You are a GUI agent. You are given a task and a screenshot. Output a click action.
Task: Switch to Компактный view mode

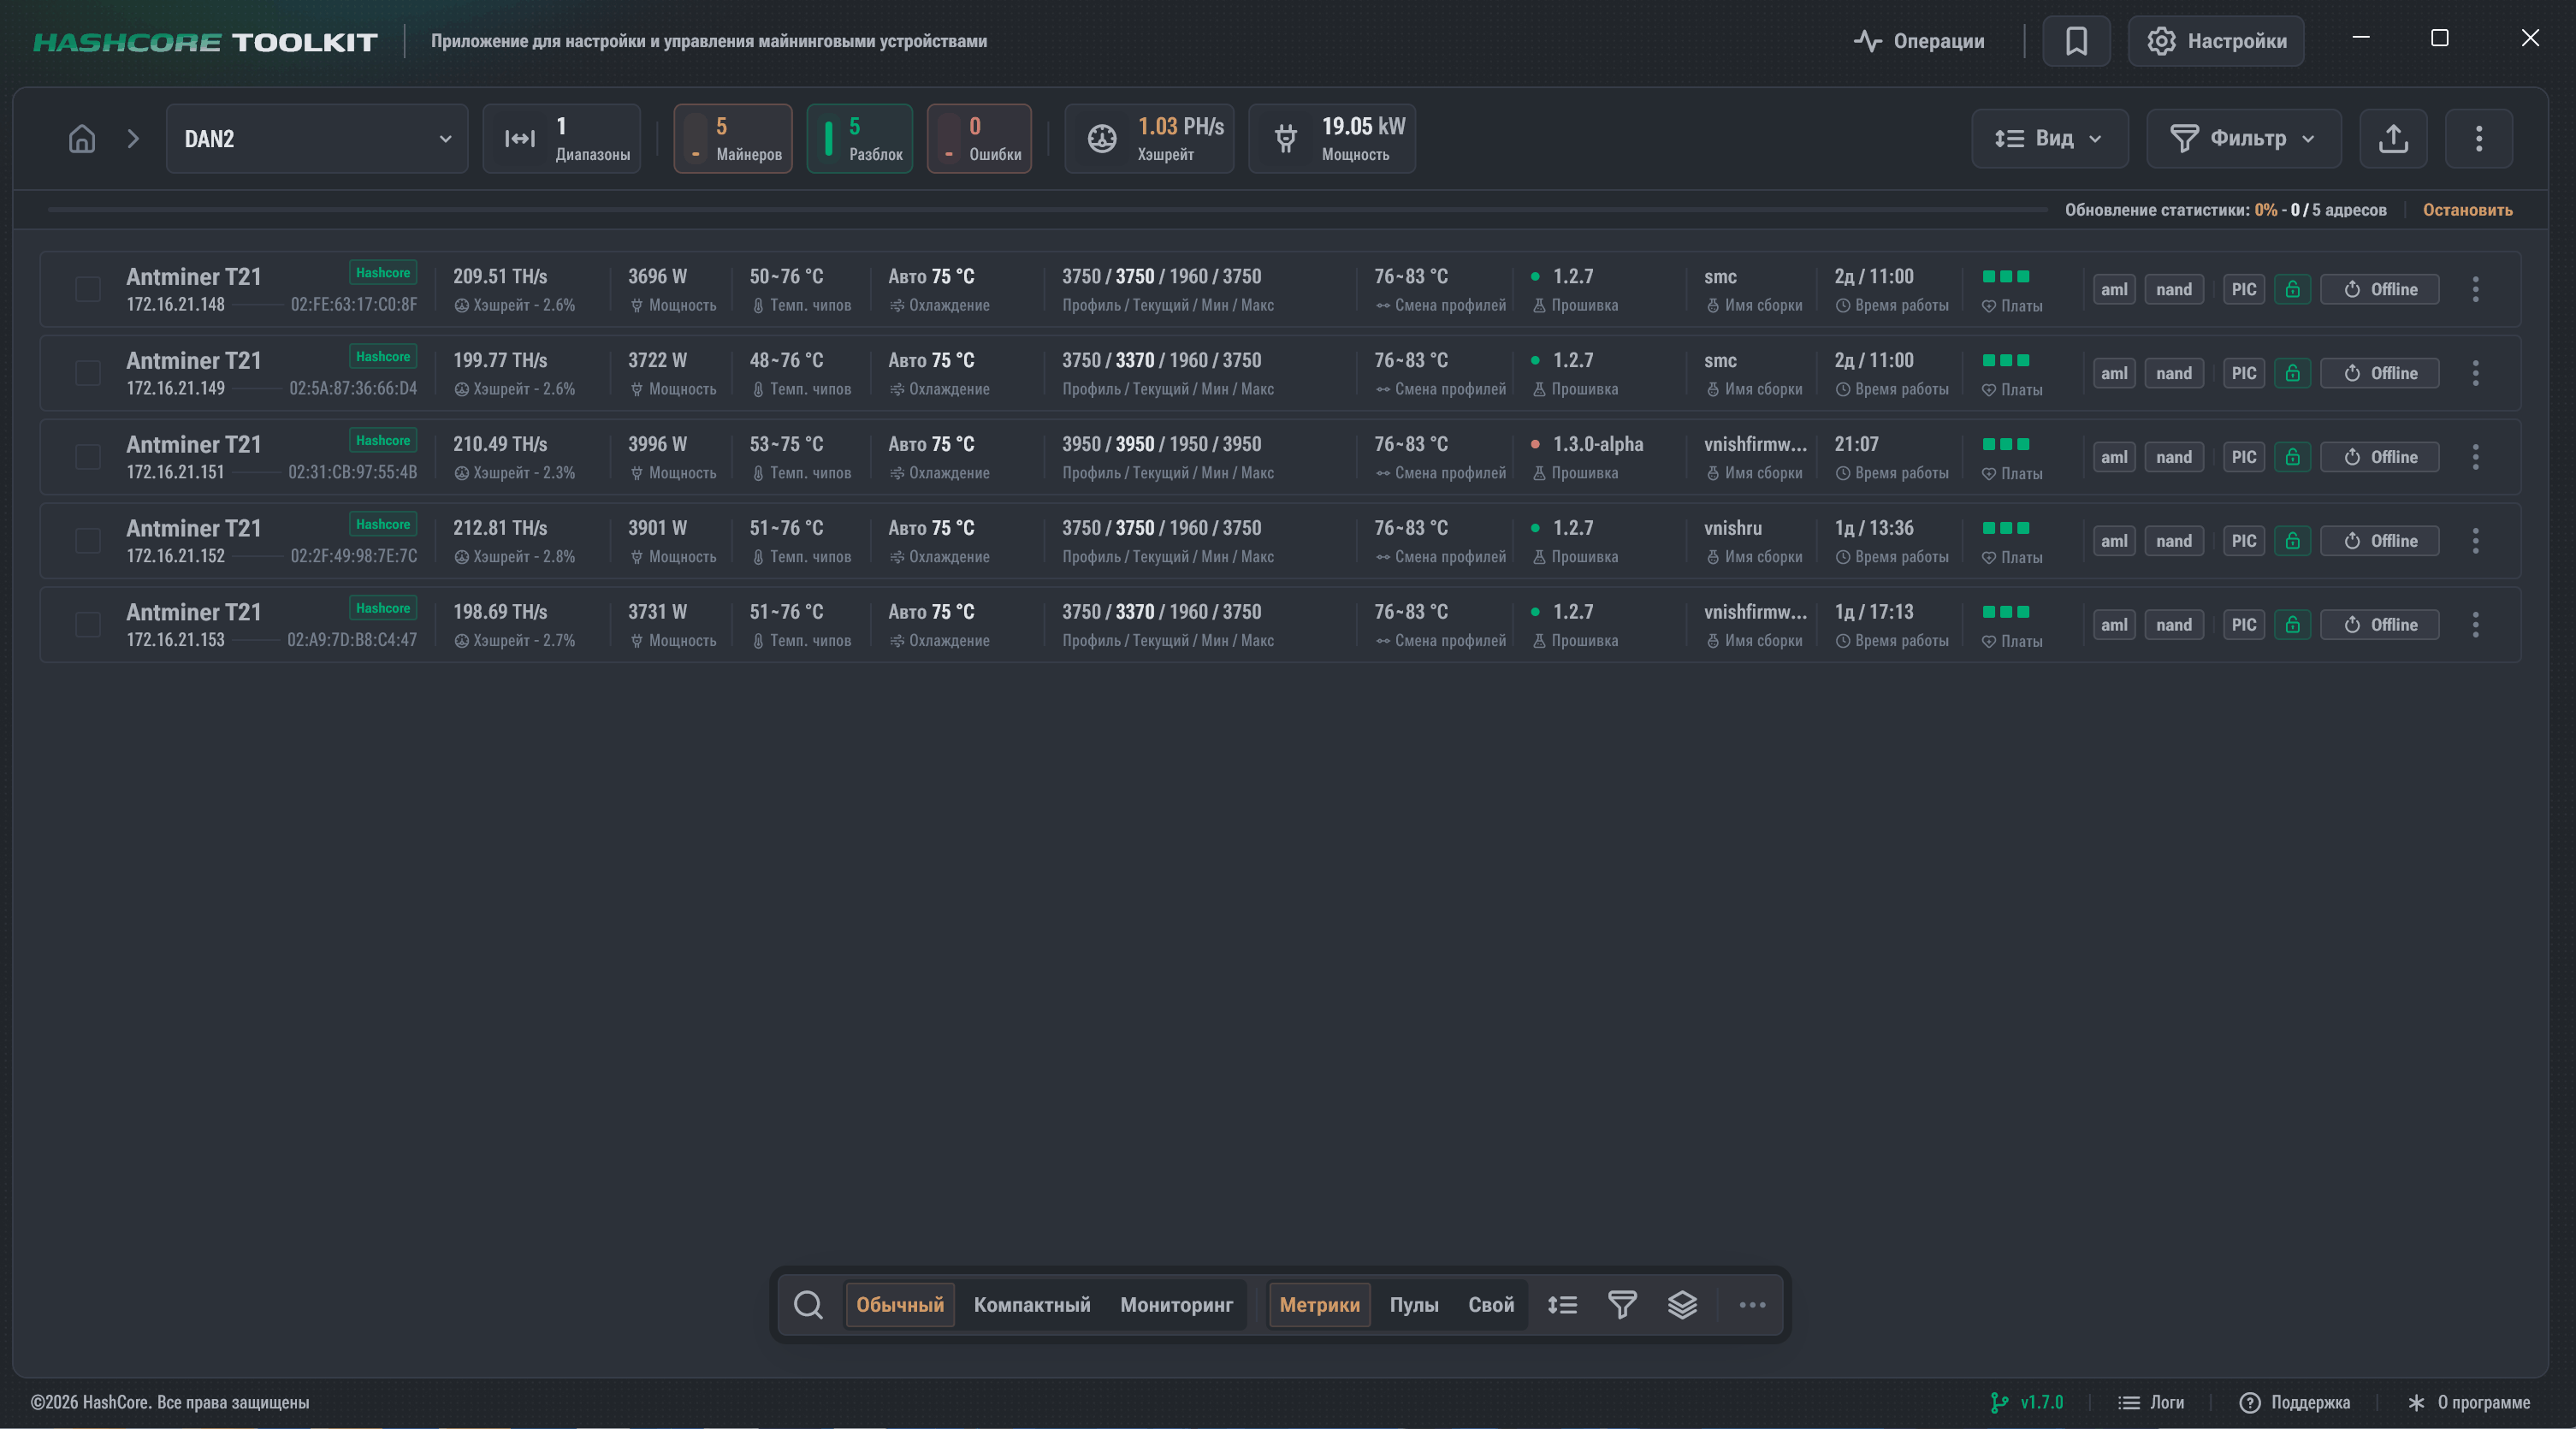click(1032, 1305)
